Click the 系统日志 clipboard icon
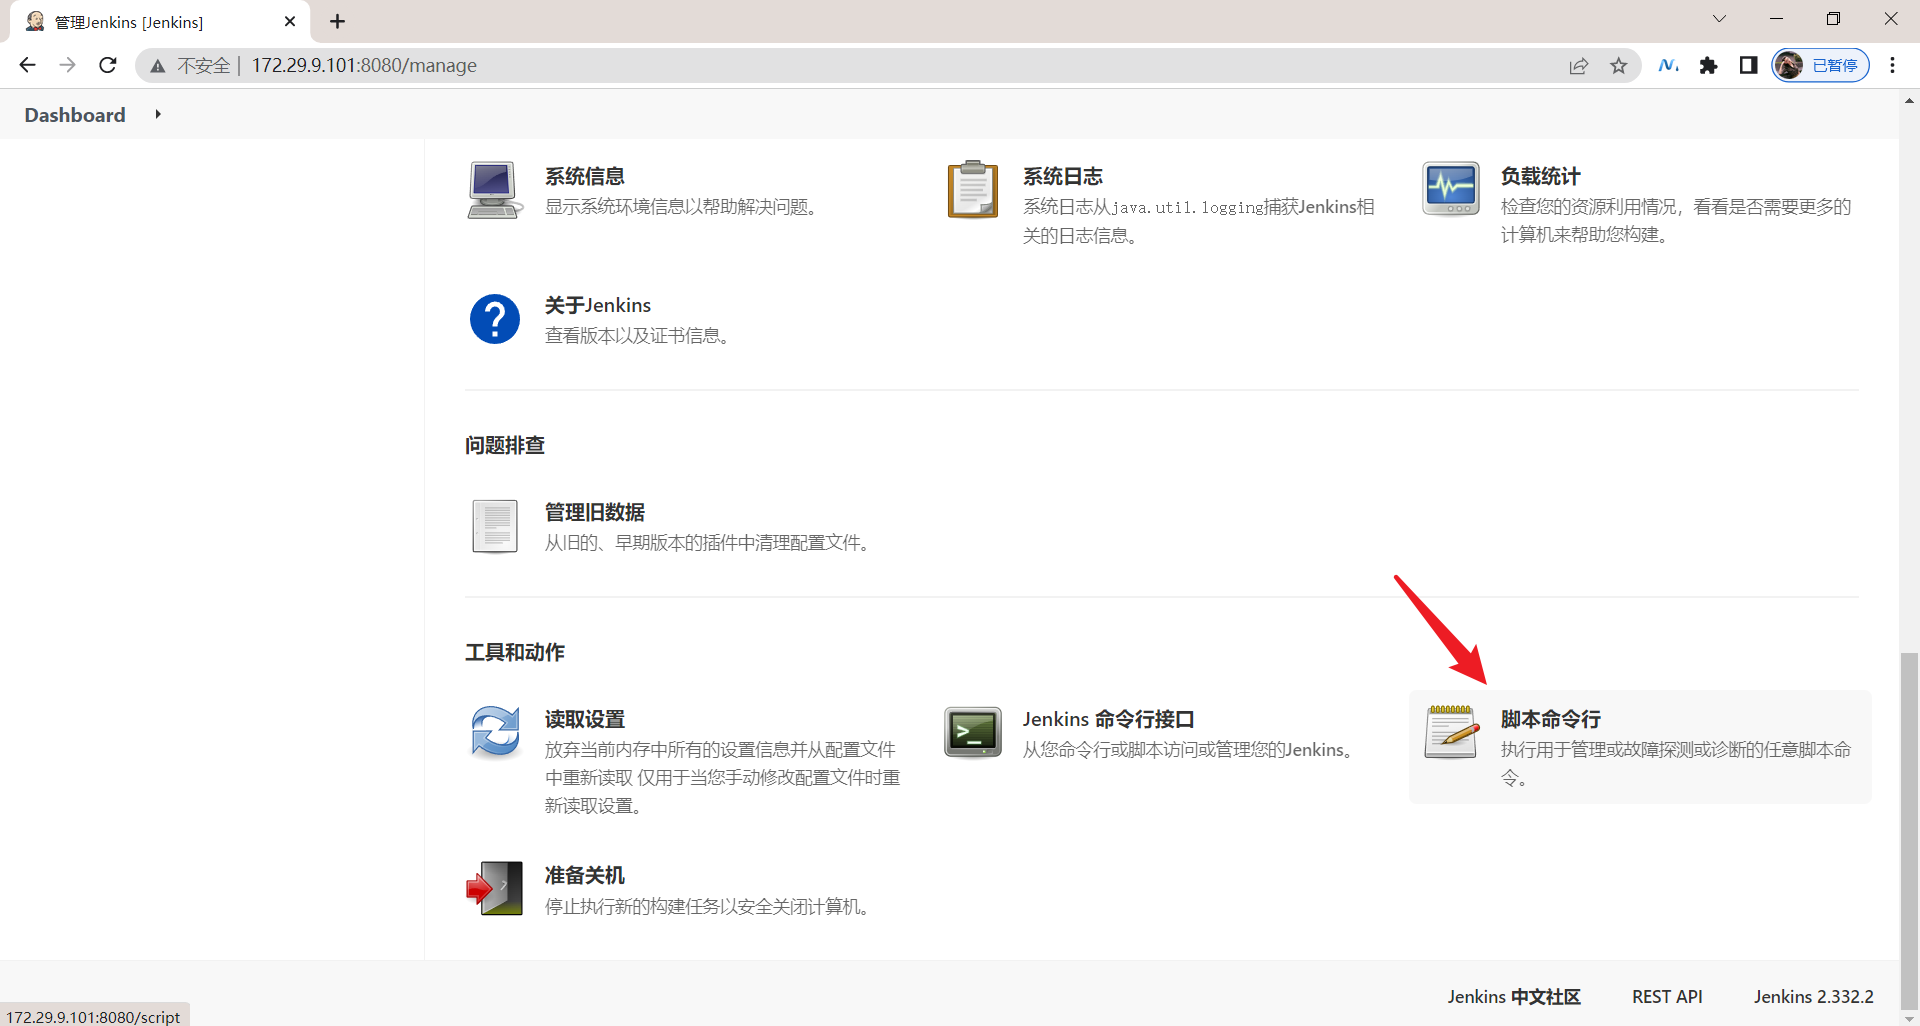The width and height of the screenshot is (1920, 1026). click(973, 190)
